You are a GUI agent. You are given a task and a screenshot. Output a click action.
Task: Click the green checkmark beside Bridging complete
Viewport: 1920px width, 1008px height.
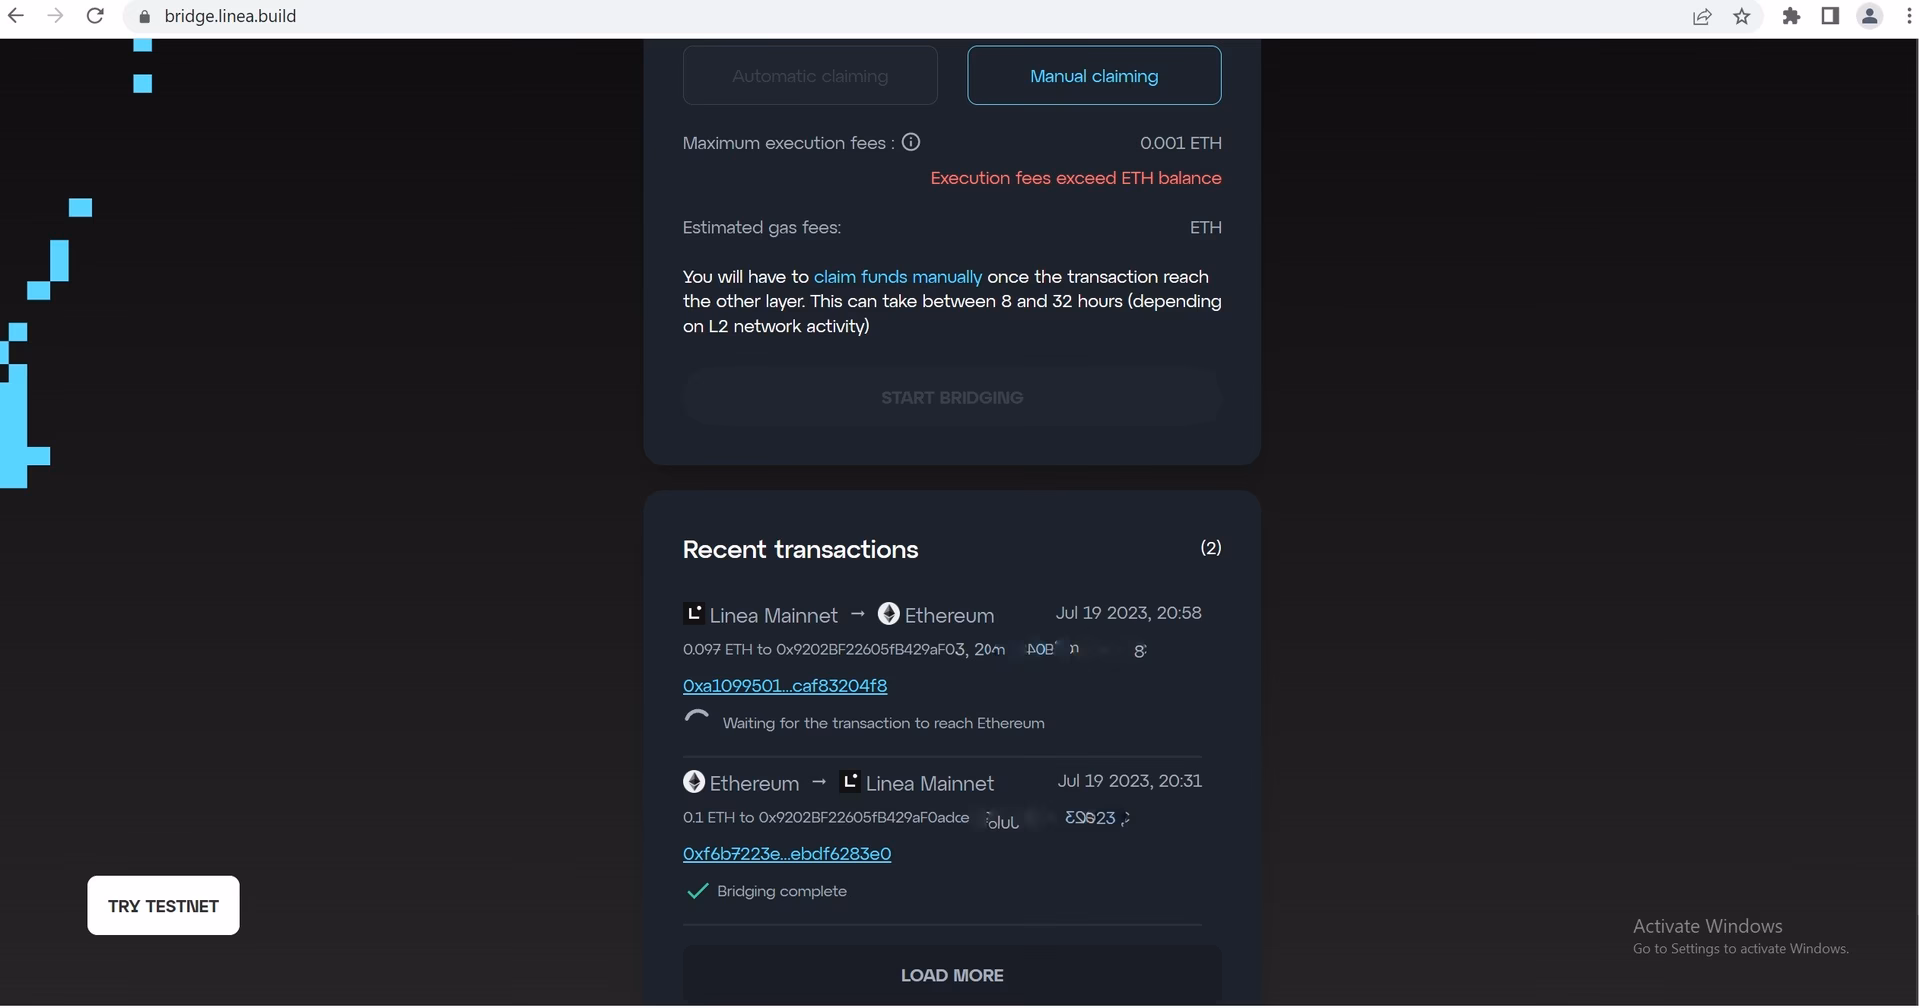click(x=697, y=891)
